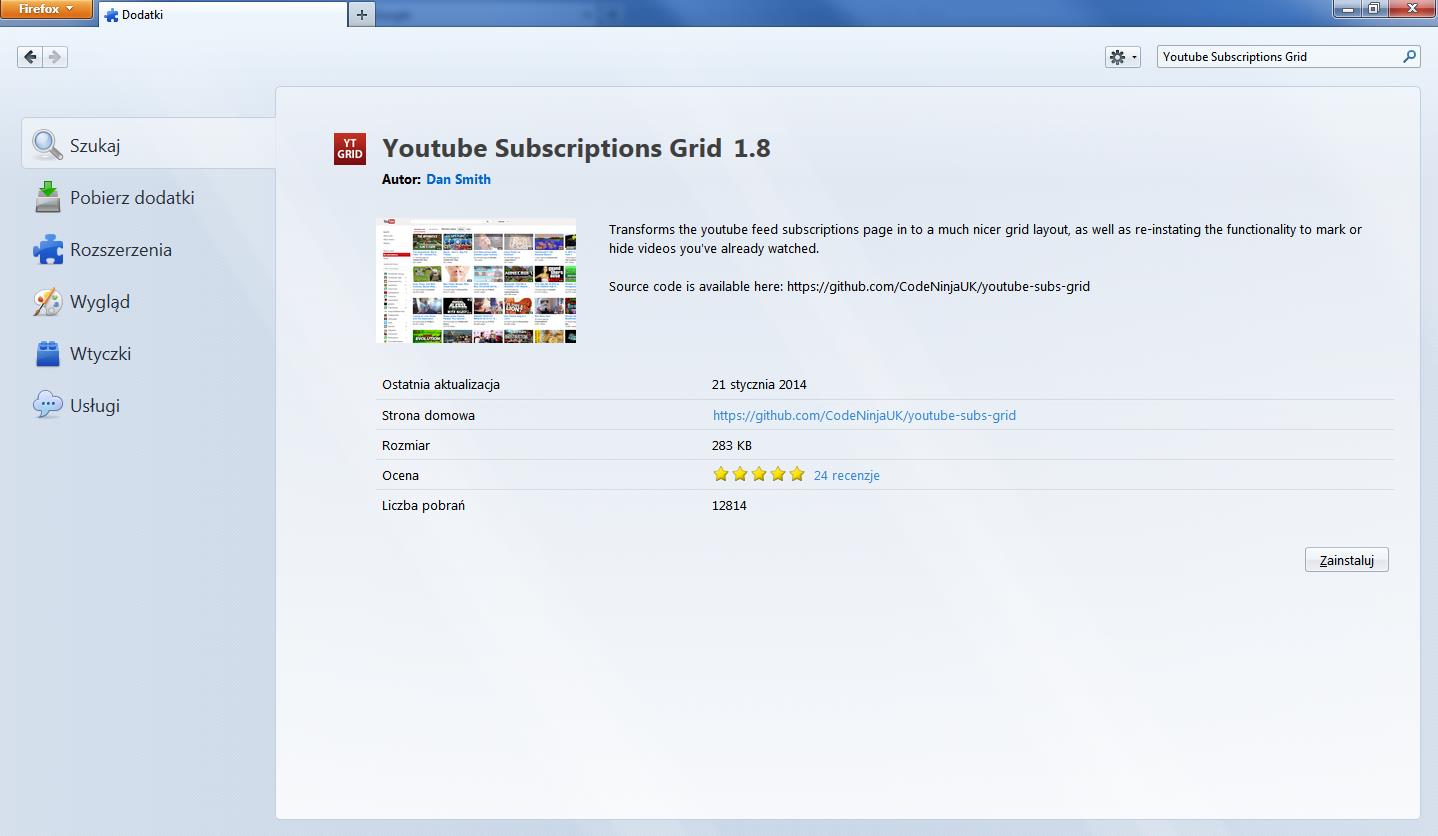Click the Wygląd paint palette icon
This screenshot has width=1438, height=836.
tap(47, 301)
